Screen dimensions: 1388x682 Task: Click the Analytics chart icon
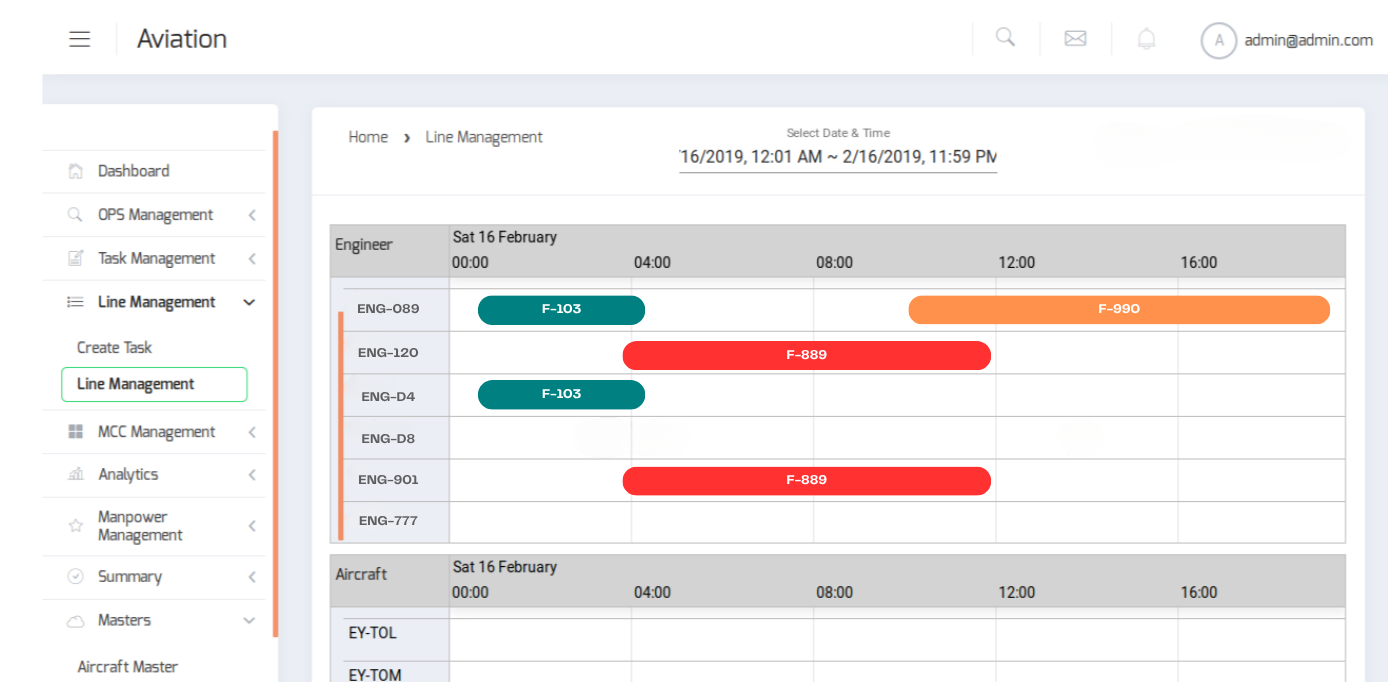pos(75,475)
